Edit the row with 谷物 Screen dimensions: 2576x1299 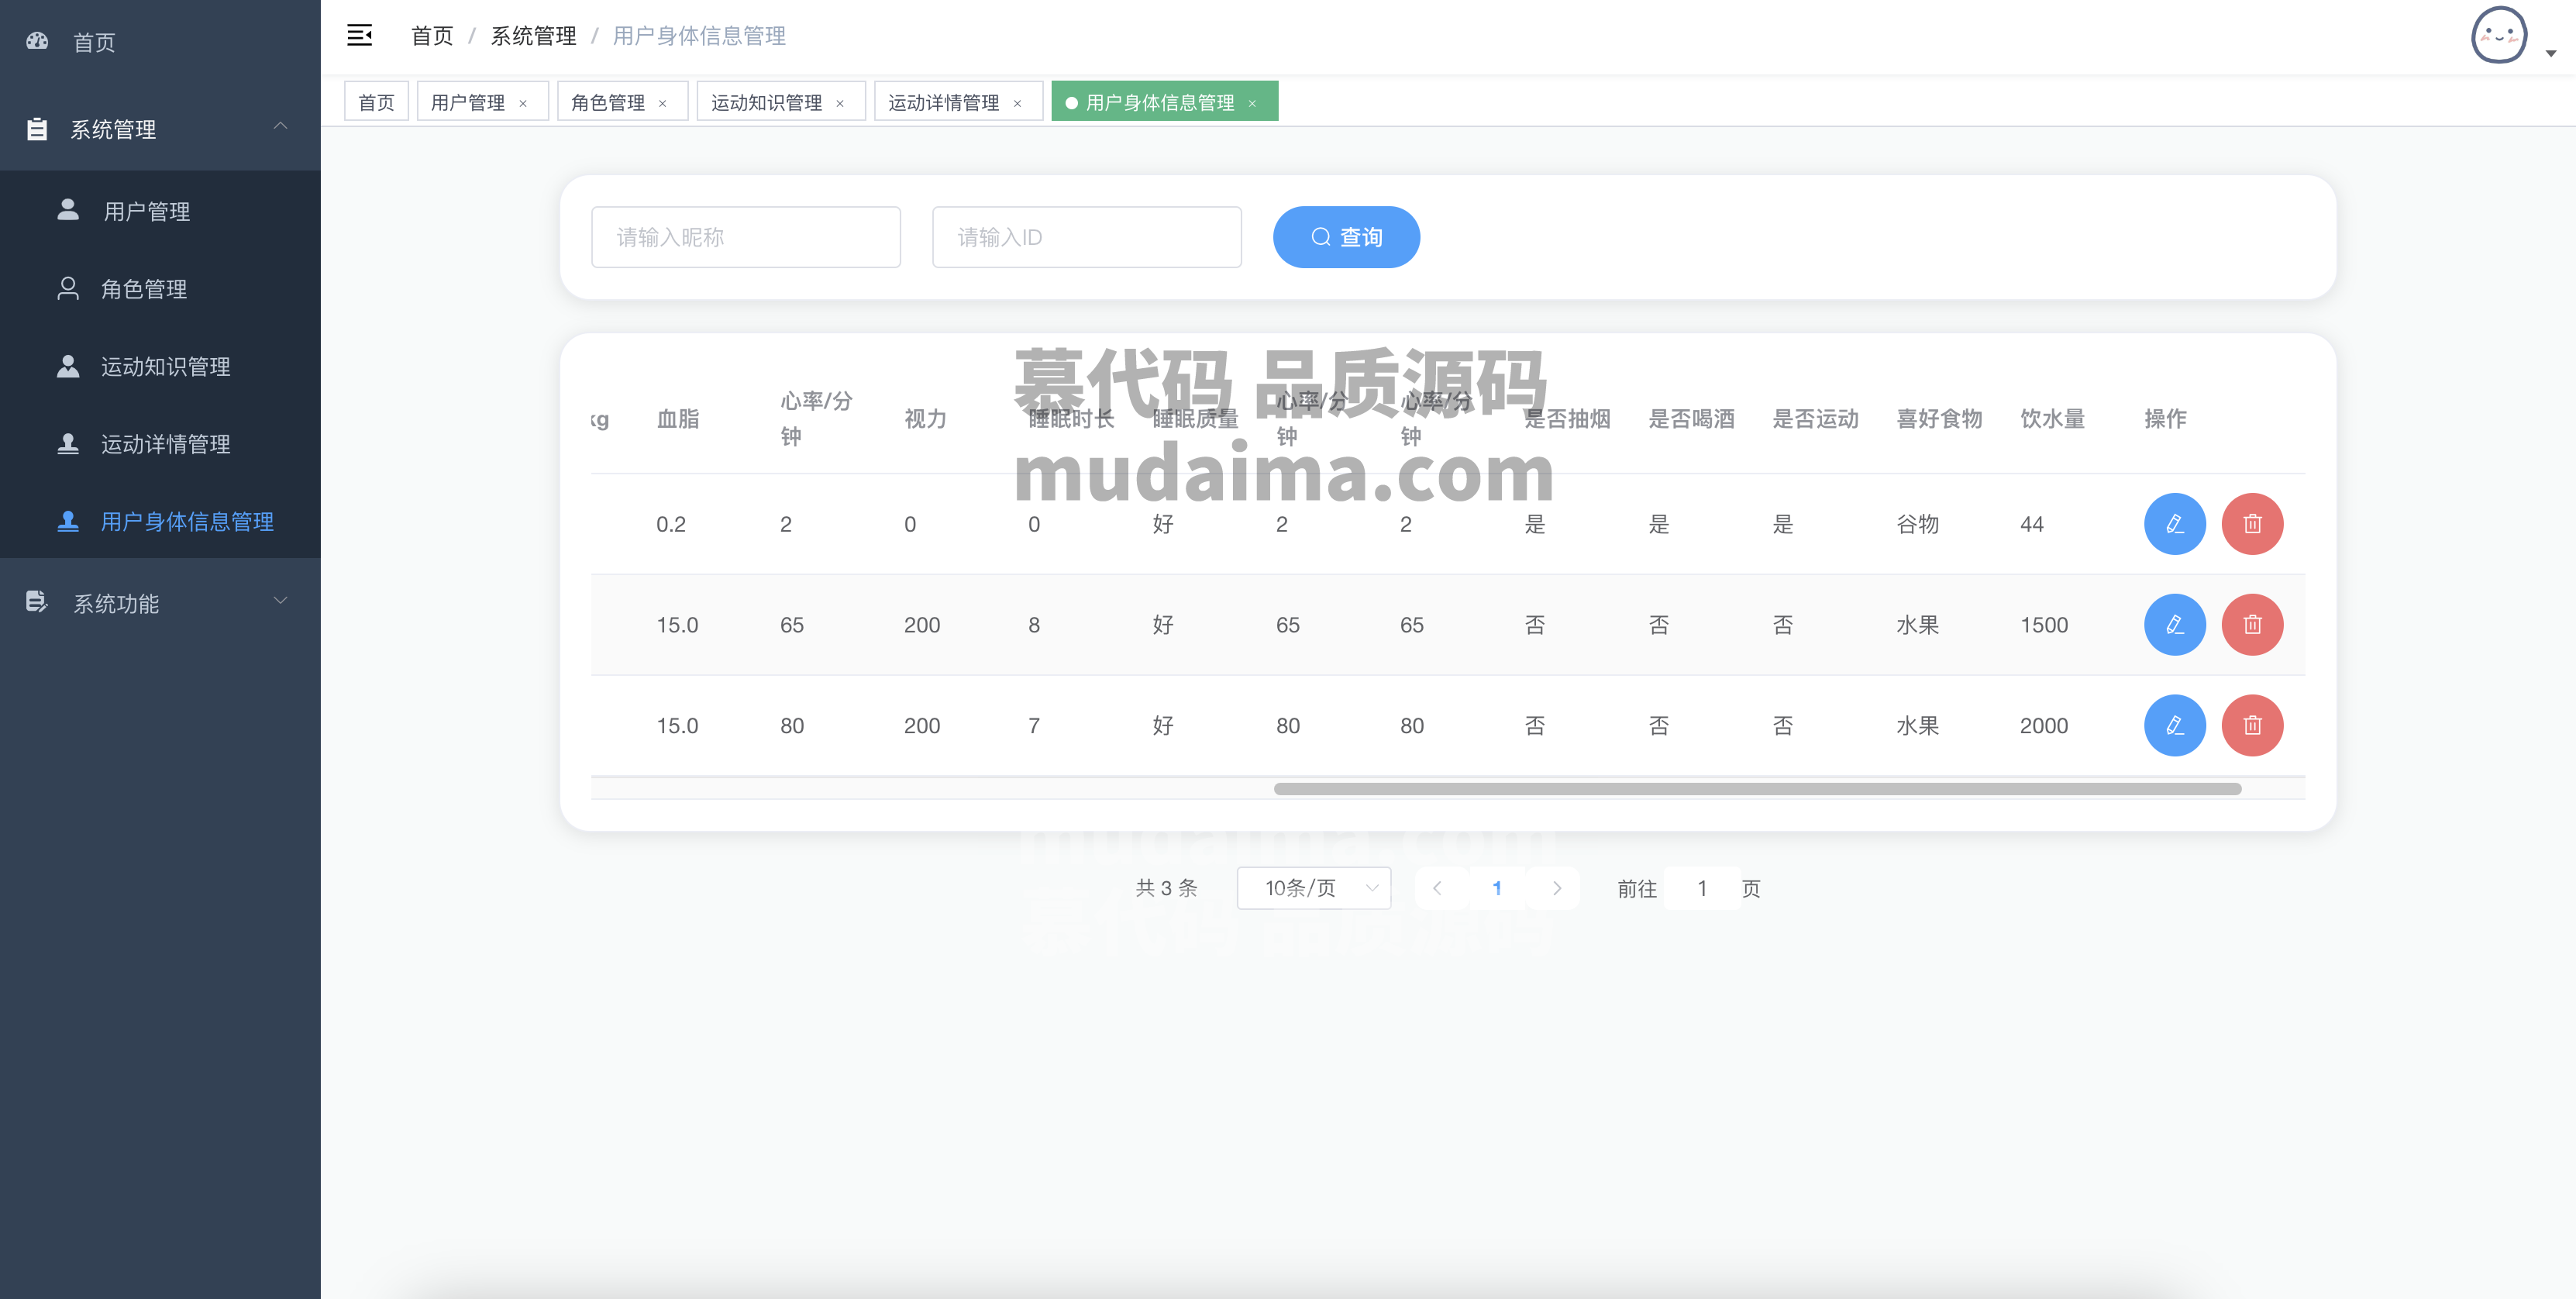point(2175,524)
